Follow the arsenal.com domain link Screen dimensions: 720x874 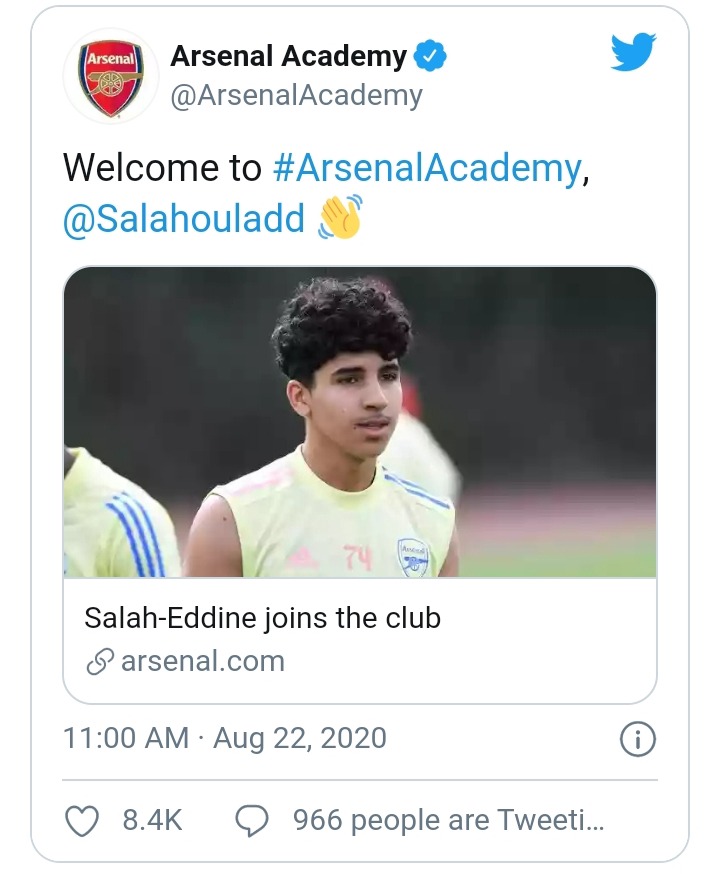(202, 662)
